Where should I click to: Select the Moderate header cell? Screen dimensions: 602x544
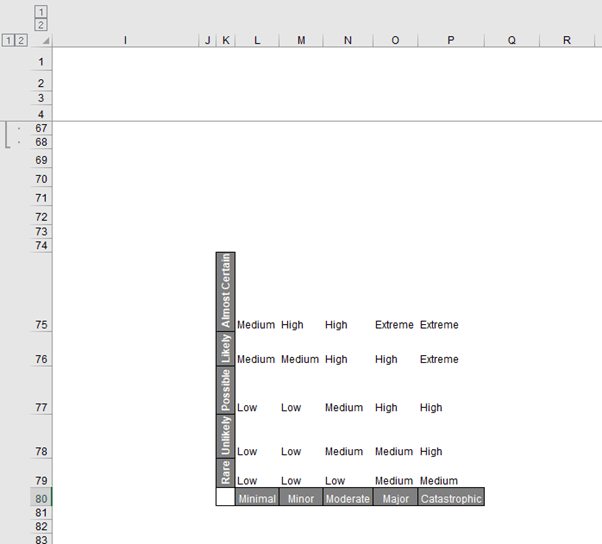click(x=347, y=498)
